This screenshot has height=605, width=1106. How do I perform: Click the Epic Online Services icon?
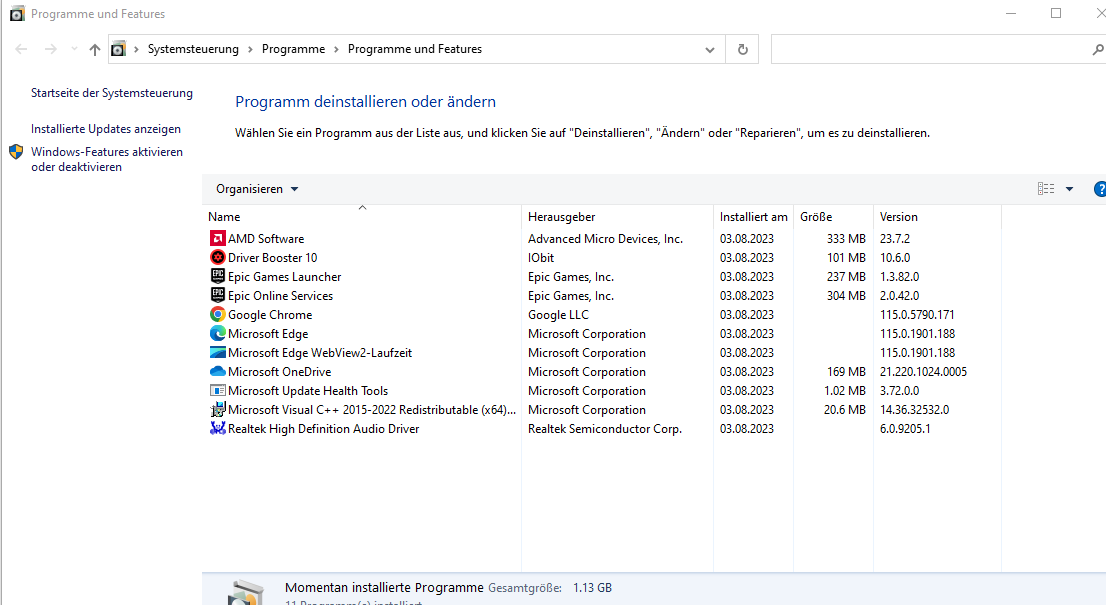tap(217, 295)
